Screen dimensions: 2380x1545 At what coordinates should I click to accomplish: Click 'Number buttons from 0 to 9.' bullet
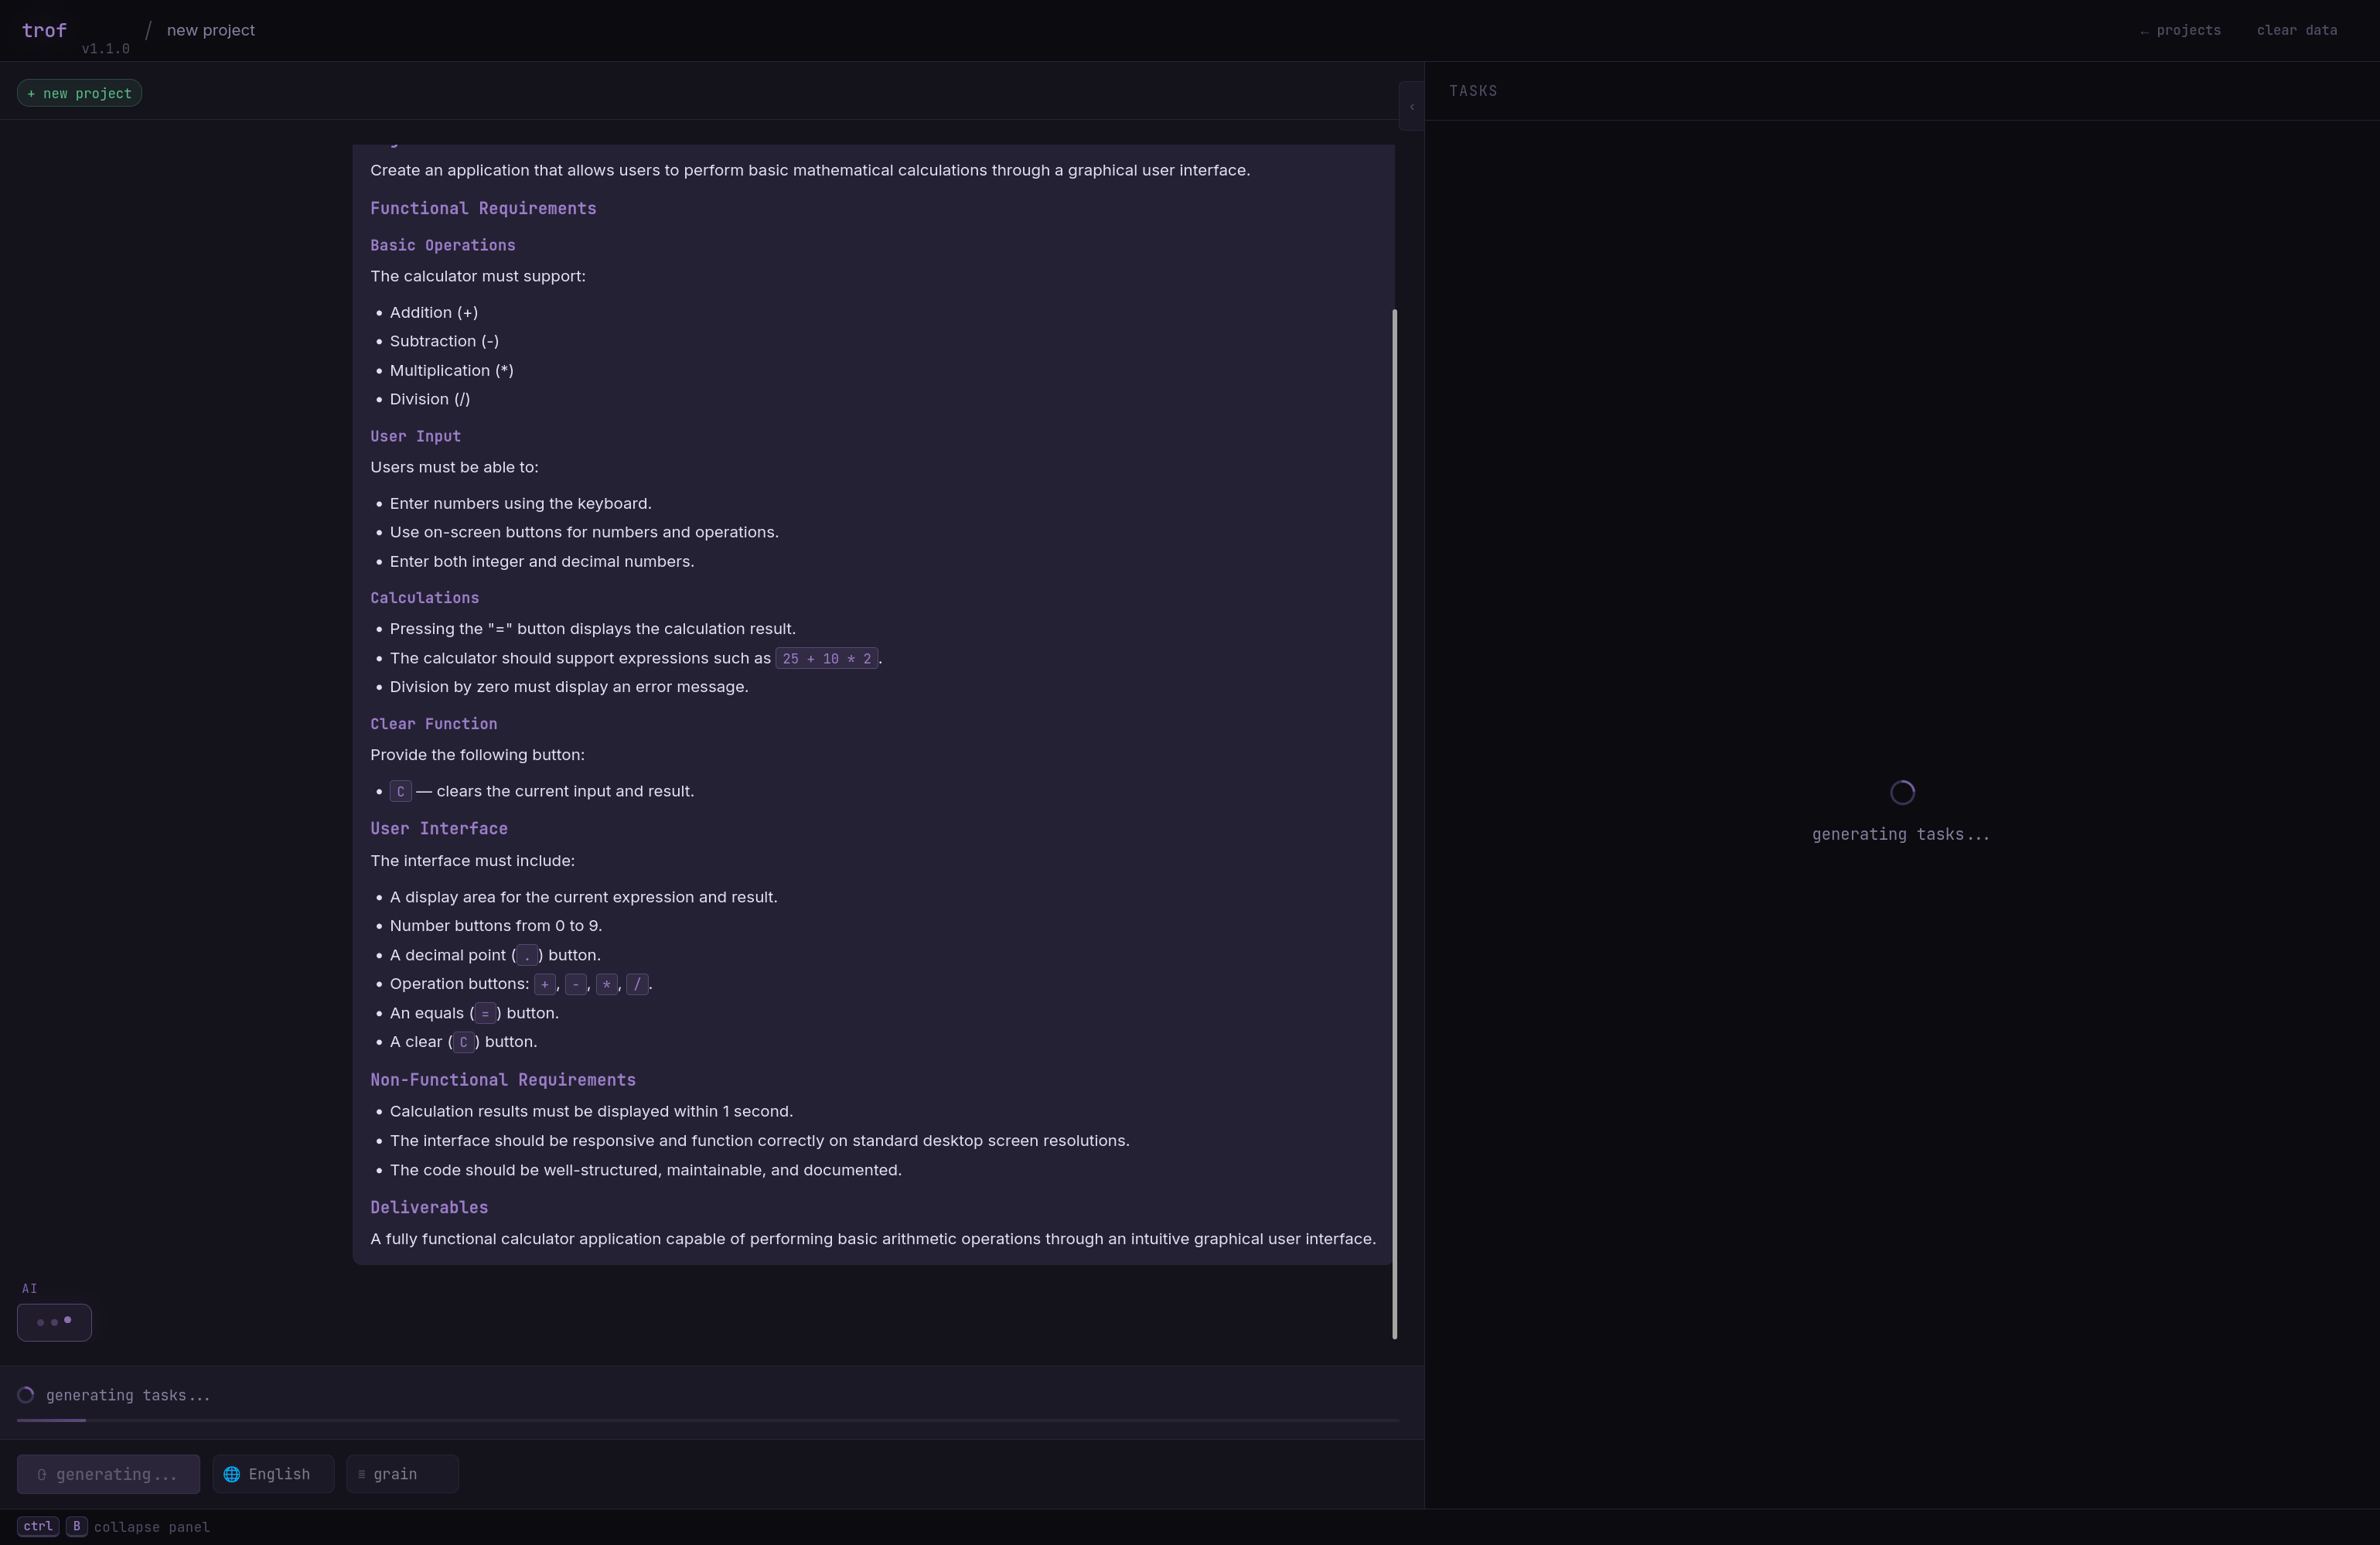tap(496, 926)
